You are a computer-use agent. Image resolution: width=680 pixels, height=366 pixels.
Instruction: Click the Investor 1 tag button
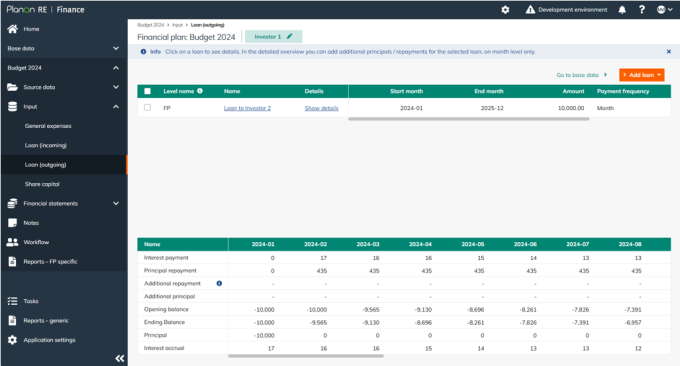click(x=273, y=36)
